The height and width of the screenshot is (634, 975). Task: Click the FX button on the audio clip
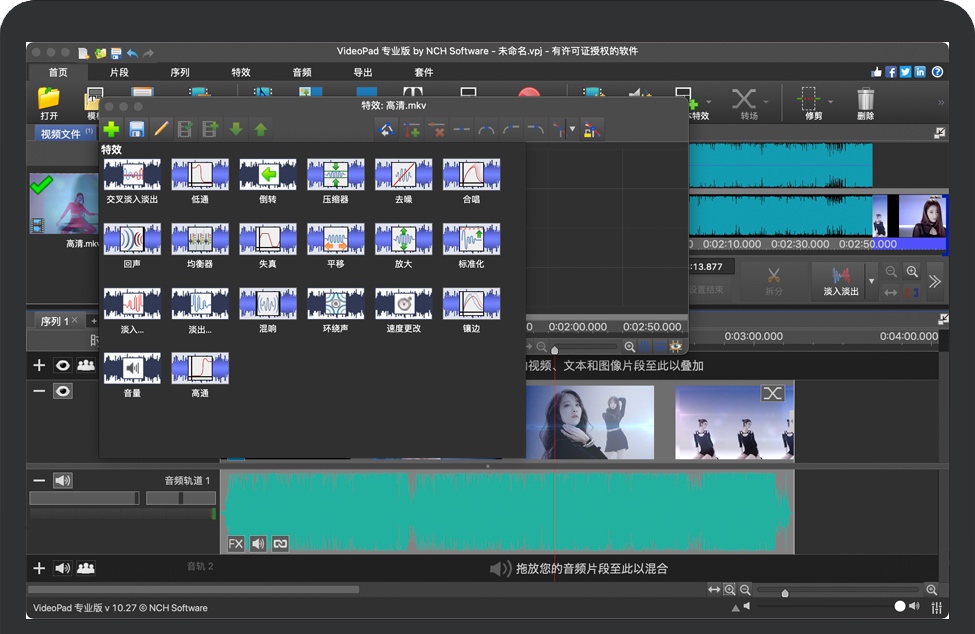(235, 543)
